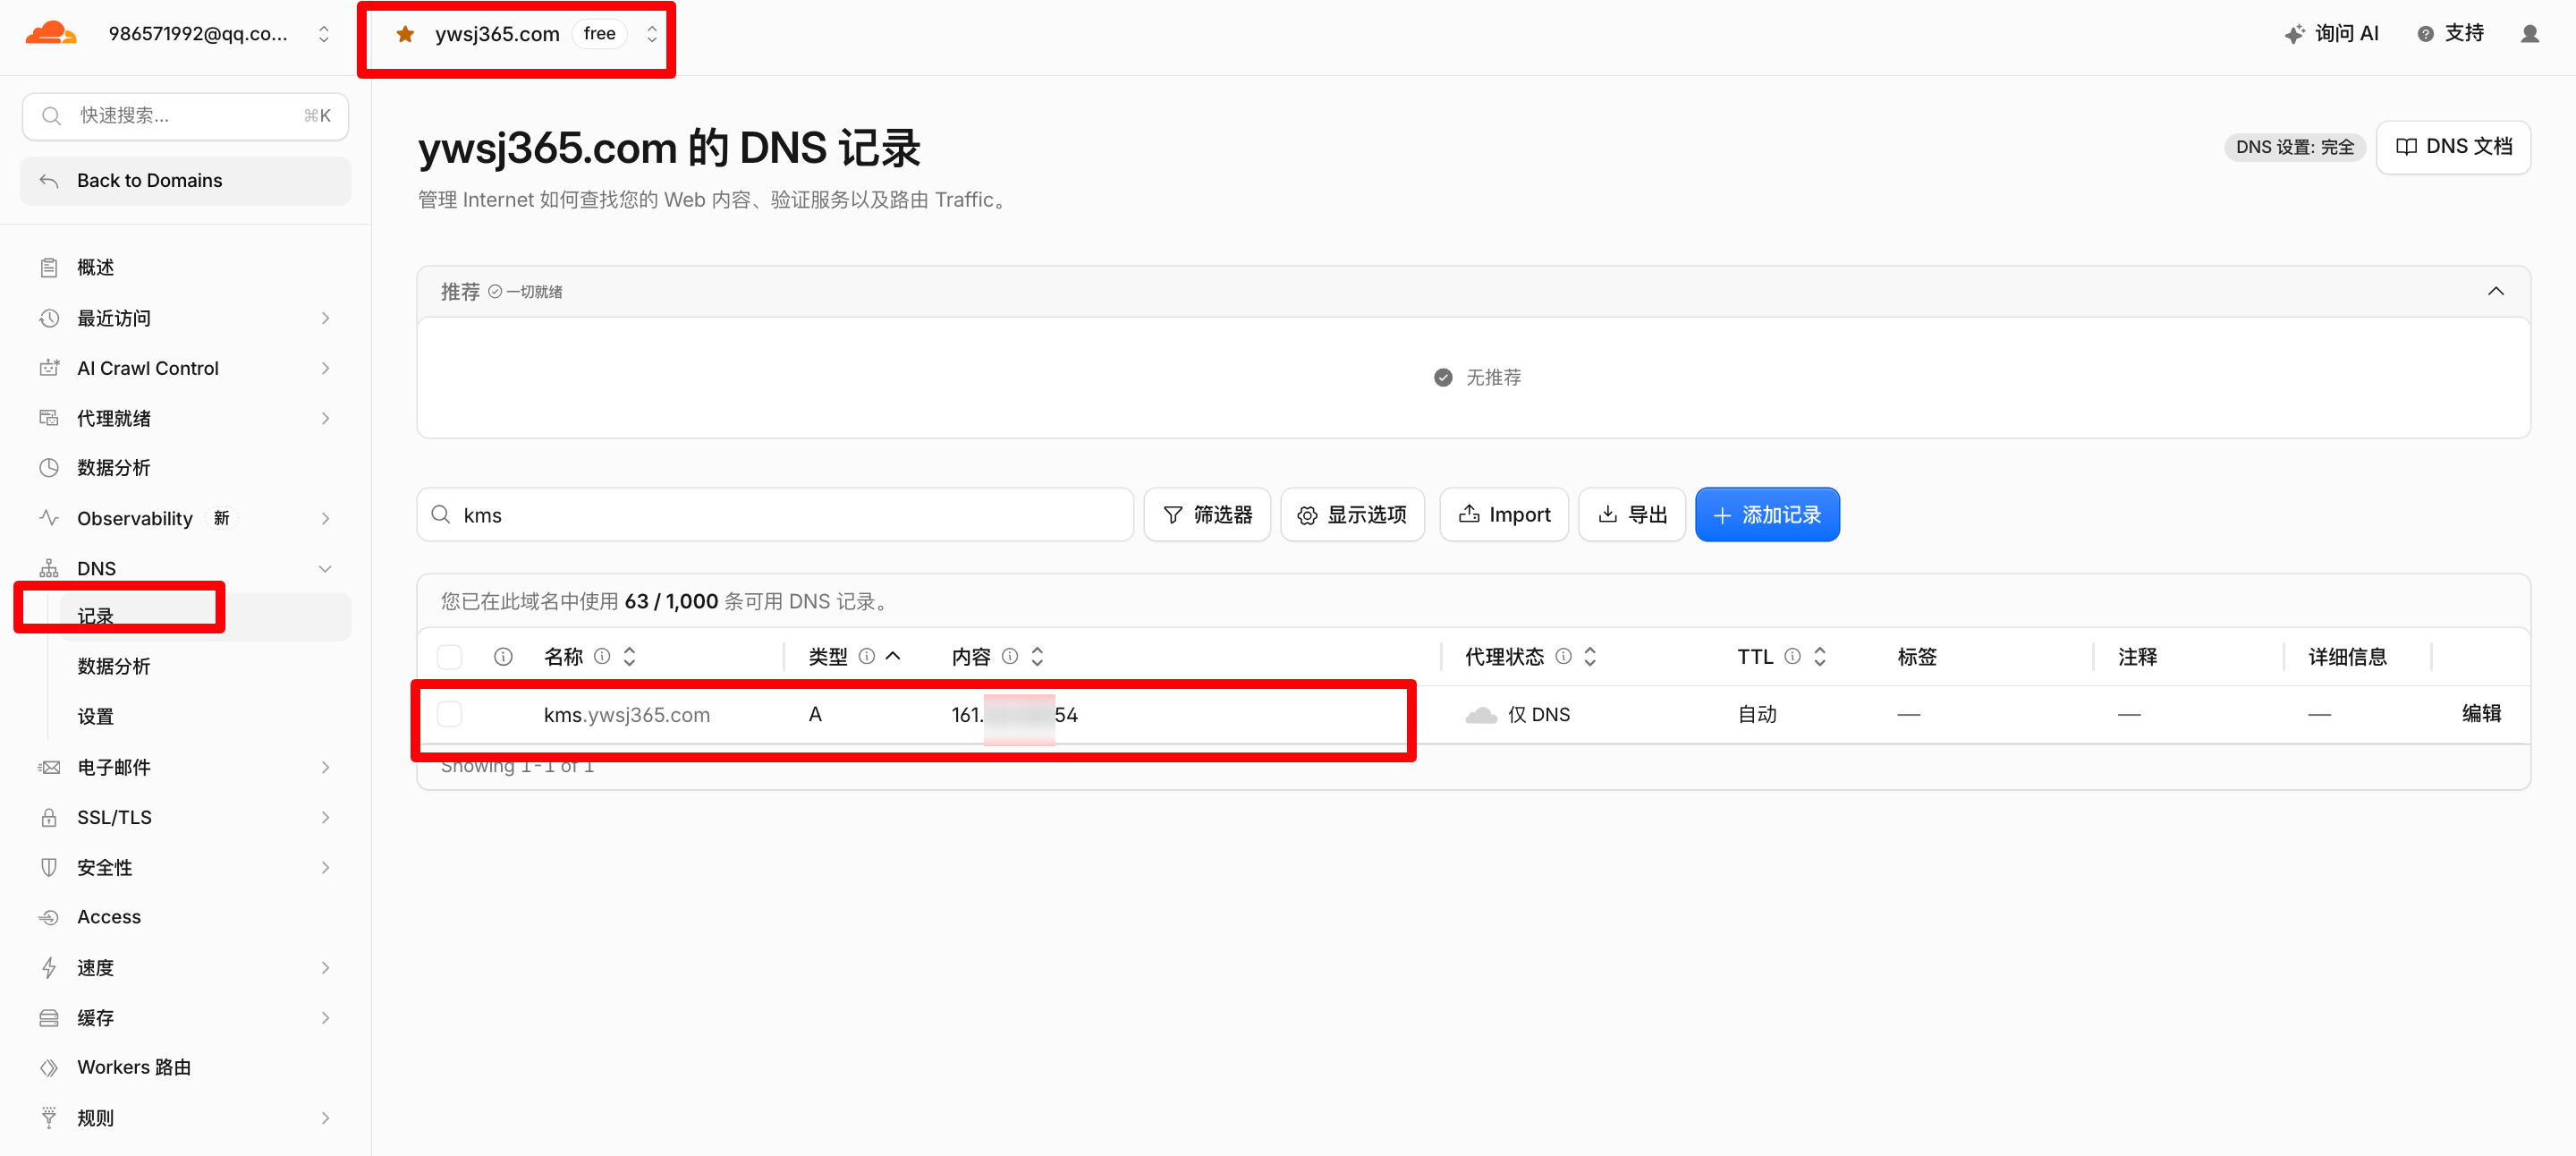Click the 添加记录 button
The height and width of the screenshot is (1156, 2576).
point(1767,514)
